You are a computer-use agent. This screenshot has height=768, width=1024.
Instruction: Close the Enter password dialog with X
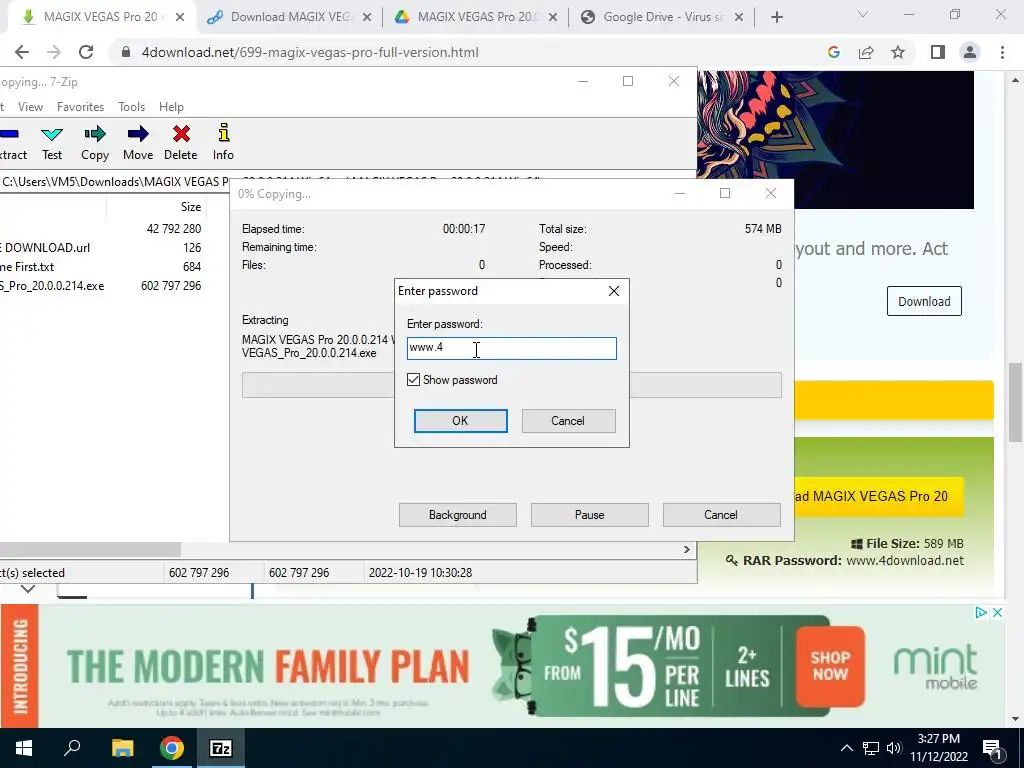point(614,291)
